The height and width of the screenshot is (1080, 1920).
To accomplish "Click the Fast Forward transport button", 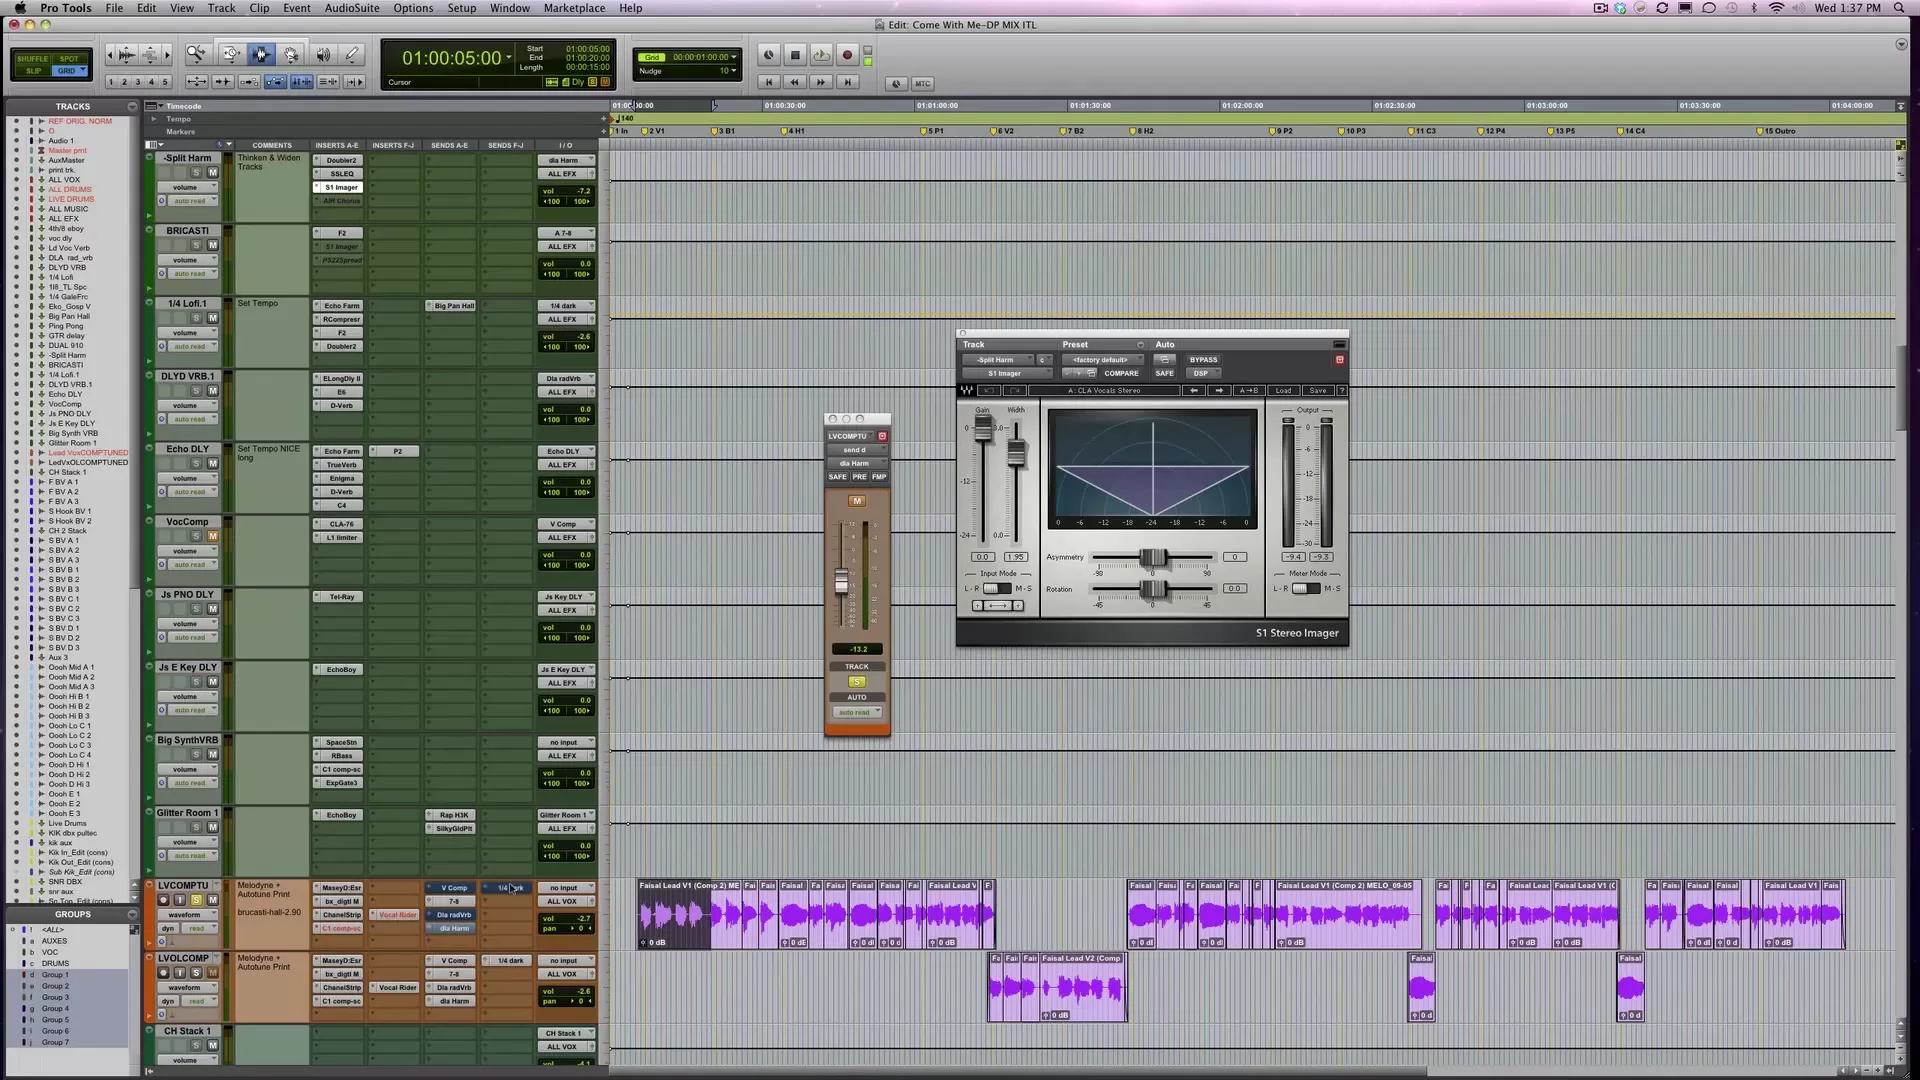I will pyautogui.click(x=821, y=83).
